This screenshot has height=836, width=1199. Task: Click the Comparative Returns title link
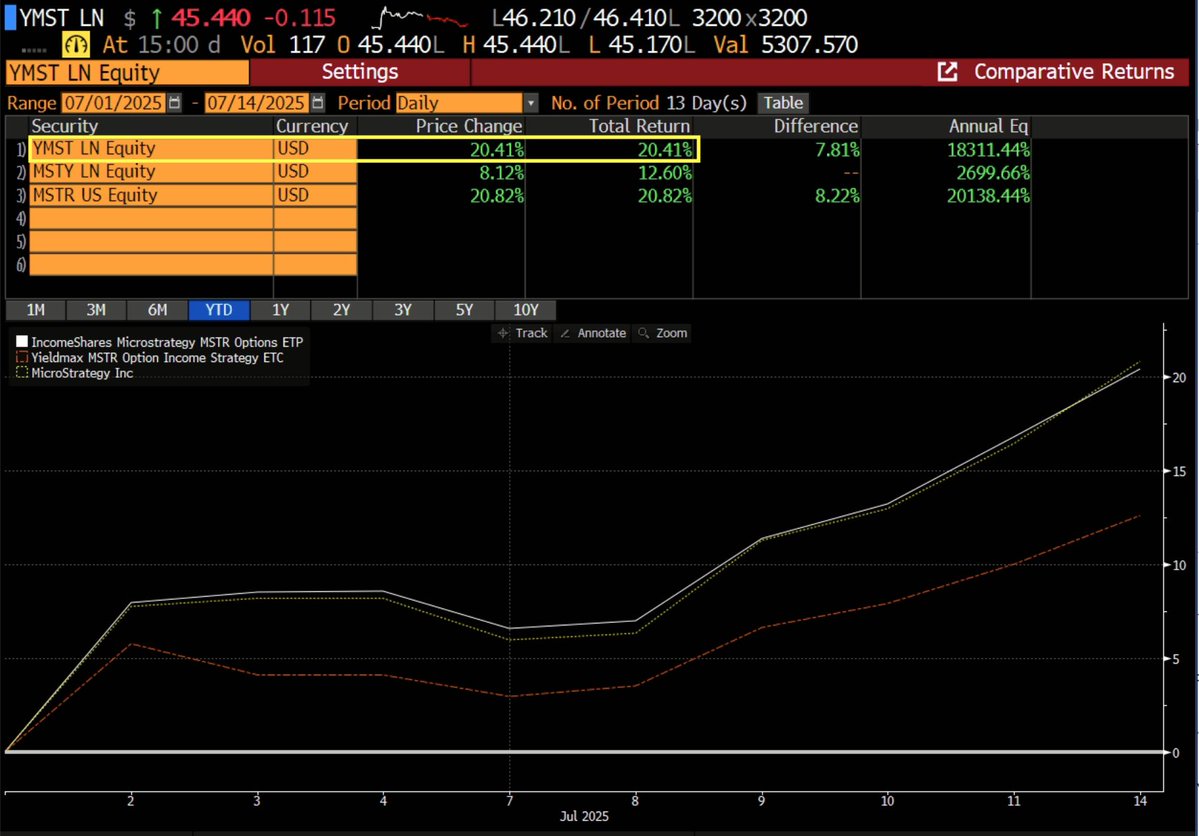tap(1074, 72)
